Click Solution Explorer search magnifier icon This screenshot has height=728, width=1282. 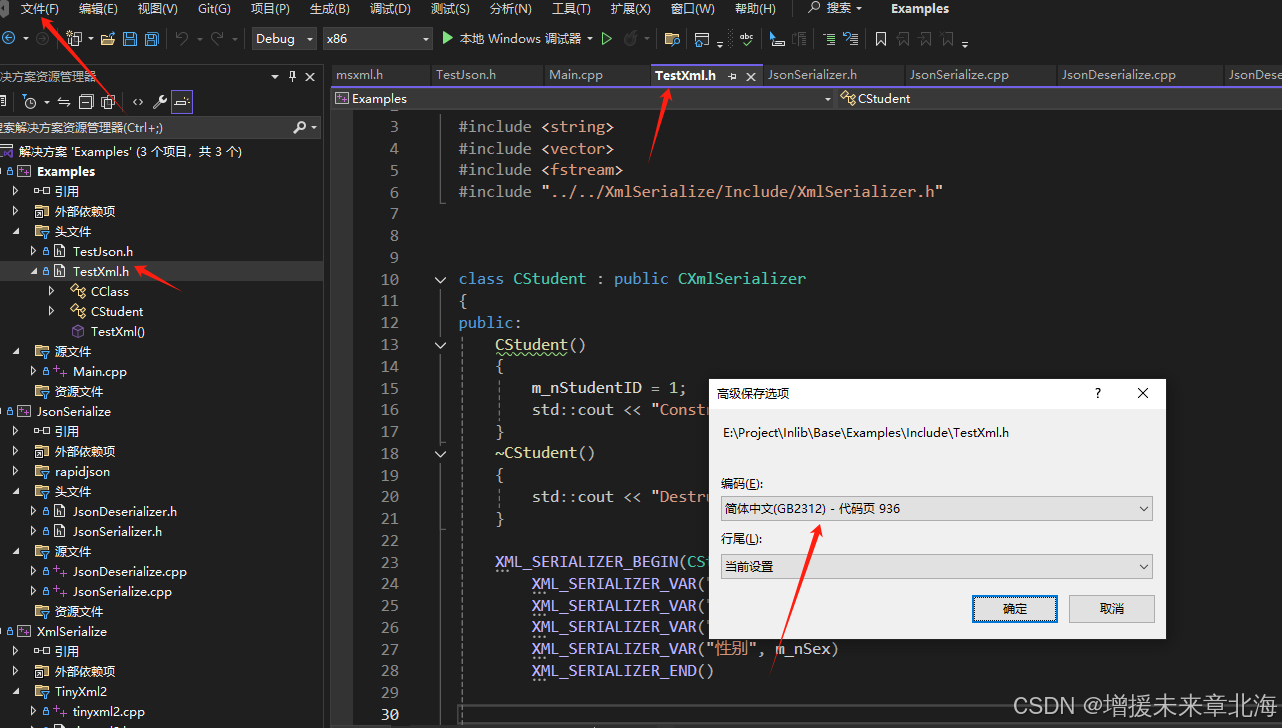(x=299, y=127)
